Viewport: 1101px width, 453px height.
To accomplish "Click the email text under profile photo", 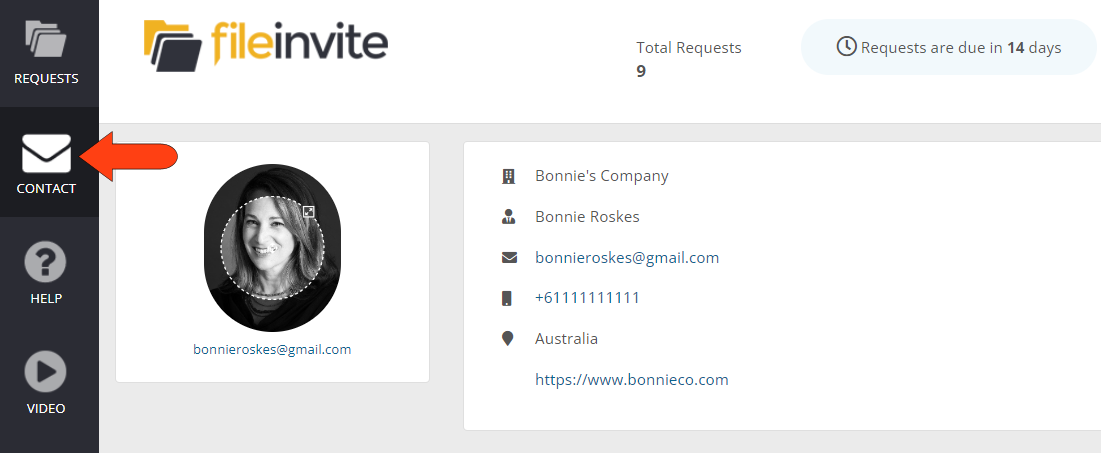I will pyautogui.click(x=272, y=349).
